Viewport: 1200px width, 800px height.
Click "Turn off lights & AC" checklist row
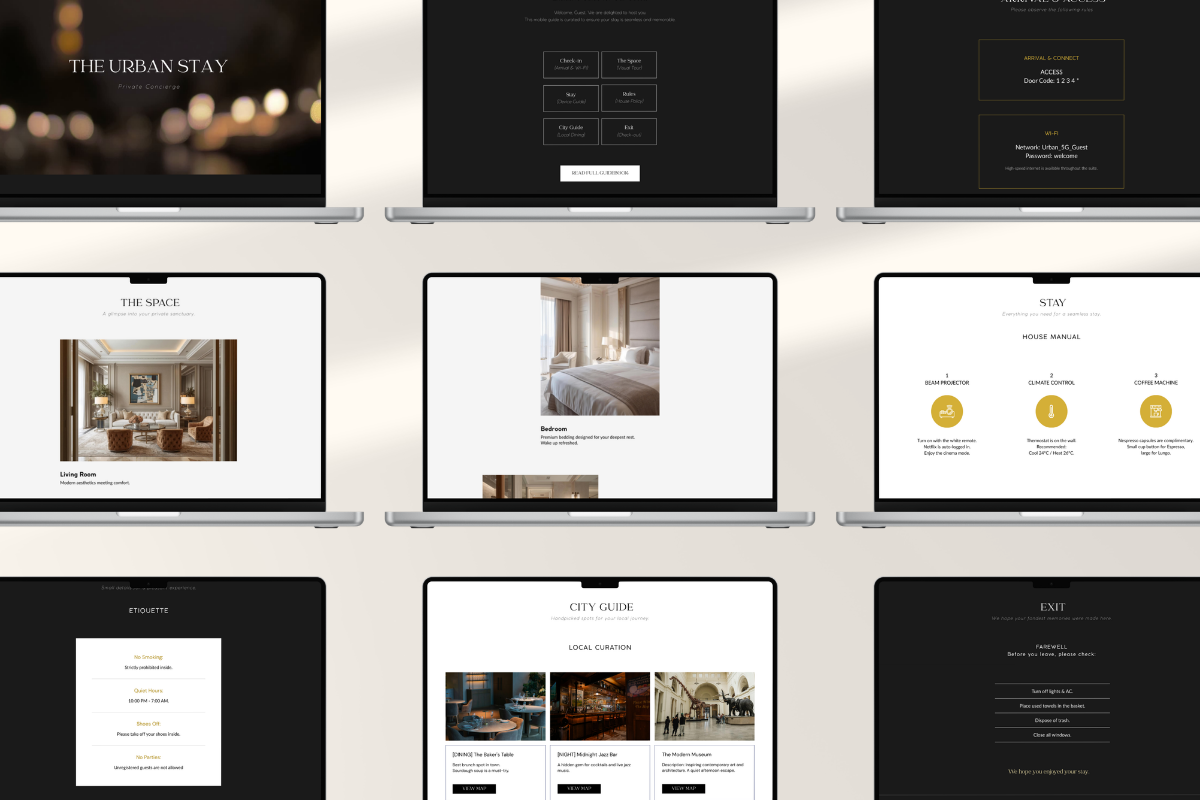pyautogui.click(x=1052, y=691)
